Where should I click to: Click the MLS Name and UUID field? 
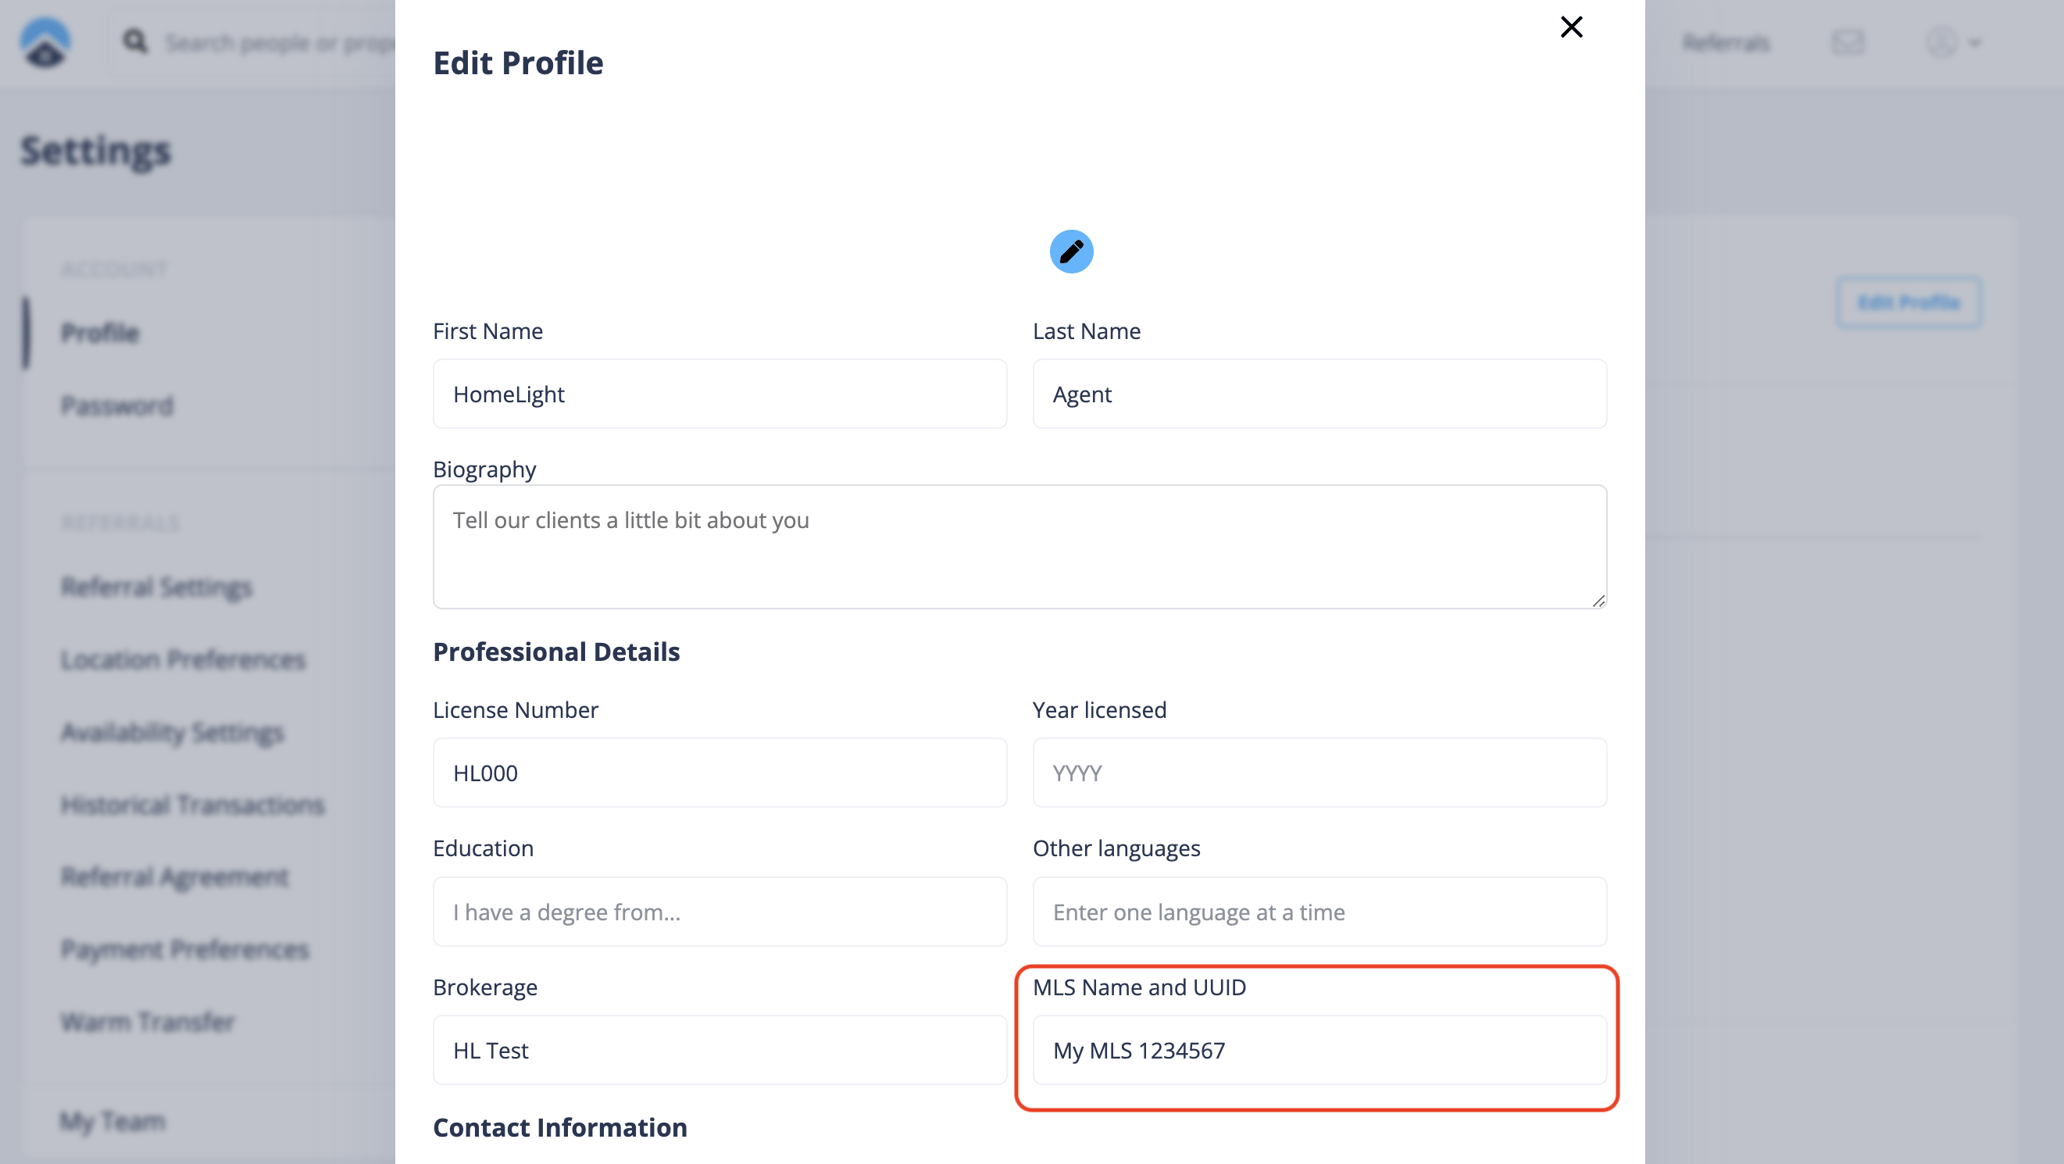pyautogui.click(x=1319, y=1050)
